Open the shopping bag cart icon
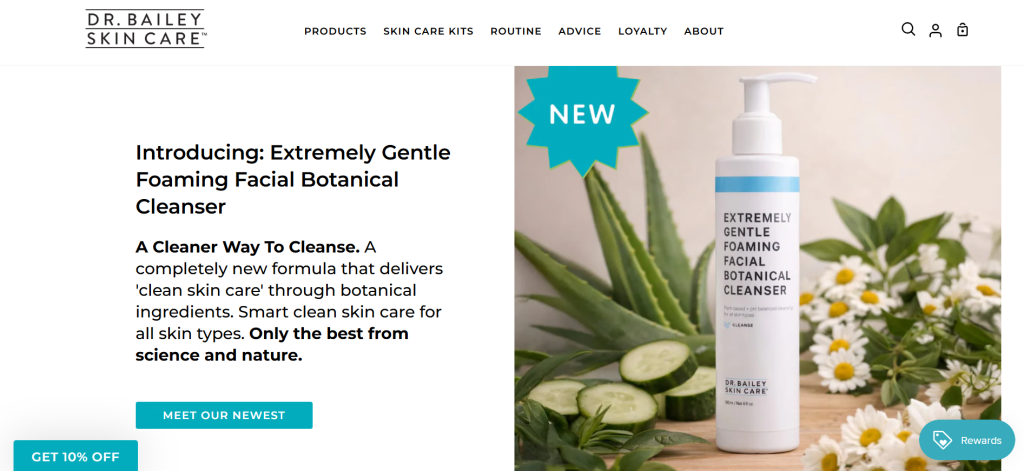1024x471 pixels. (962, 30)
